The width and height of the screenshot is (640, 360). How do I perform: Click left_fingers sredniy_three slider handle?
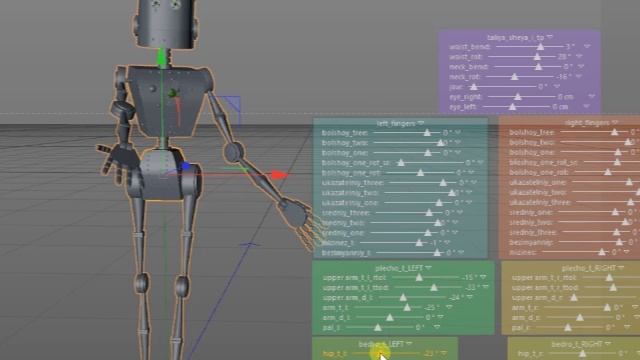[x=429, y=213]
